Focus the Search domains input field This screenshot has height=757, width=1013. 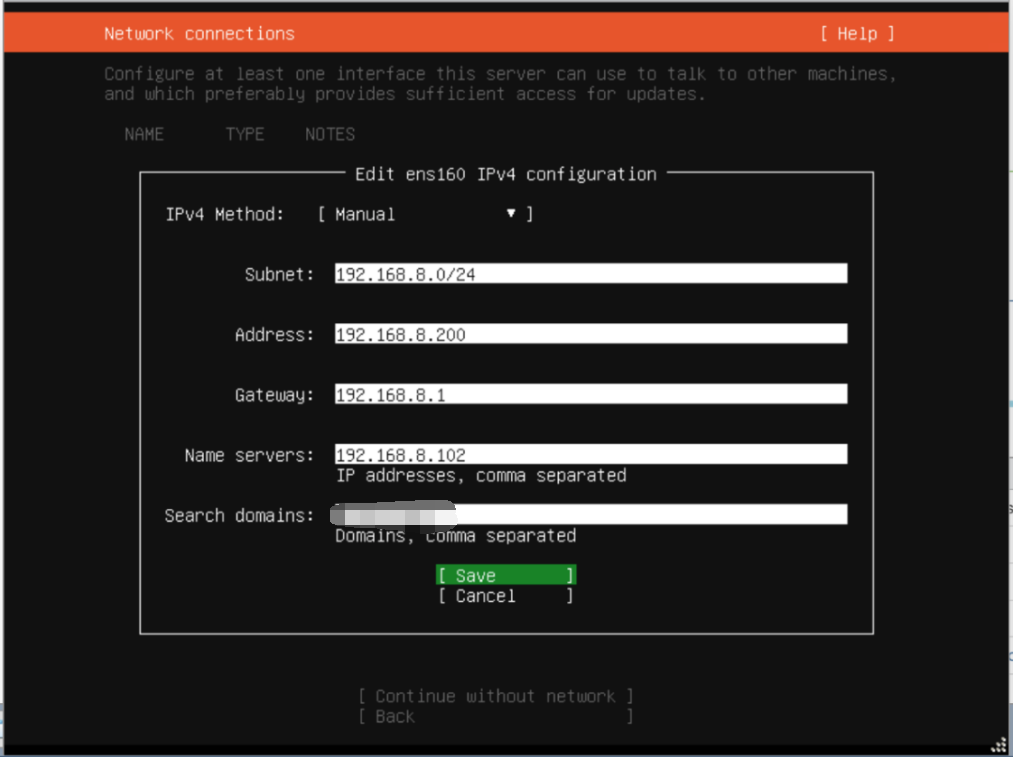(650, 514)
